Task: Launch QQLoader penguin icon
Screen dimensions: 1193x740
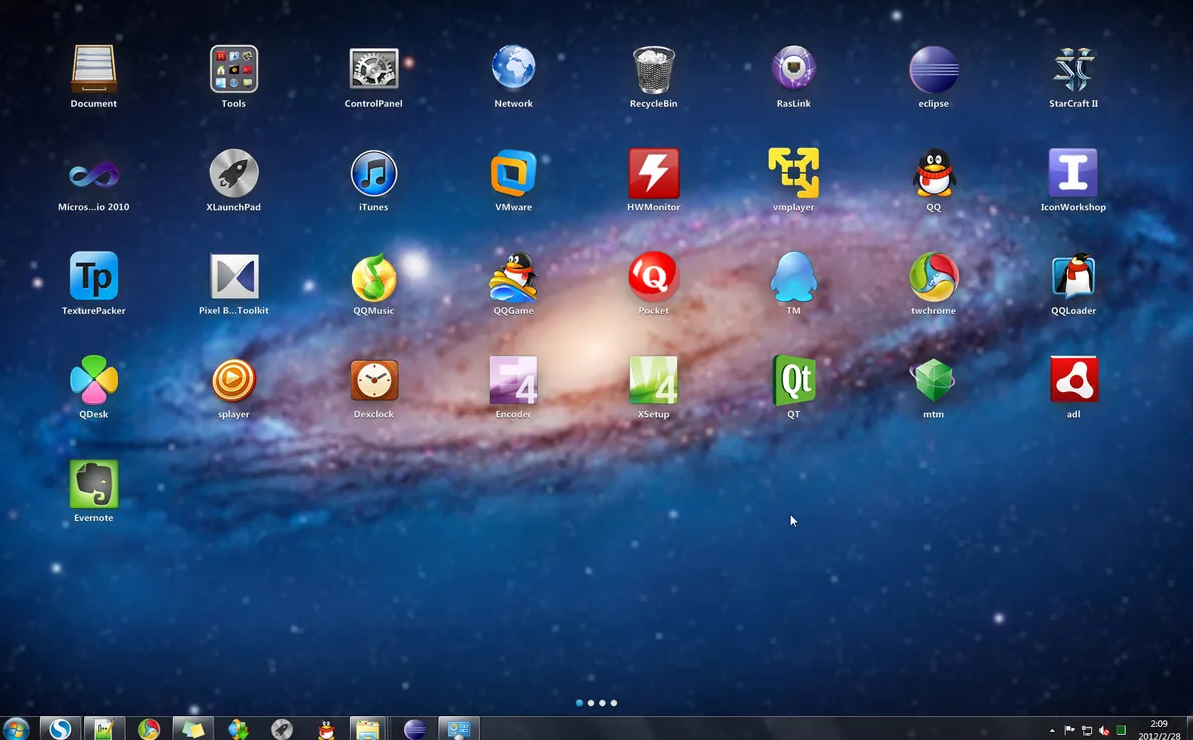Action: (x=1074, y=276)
